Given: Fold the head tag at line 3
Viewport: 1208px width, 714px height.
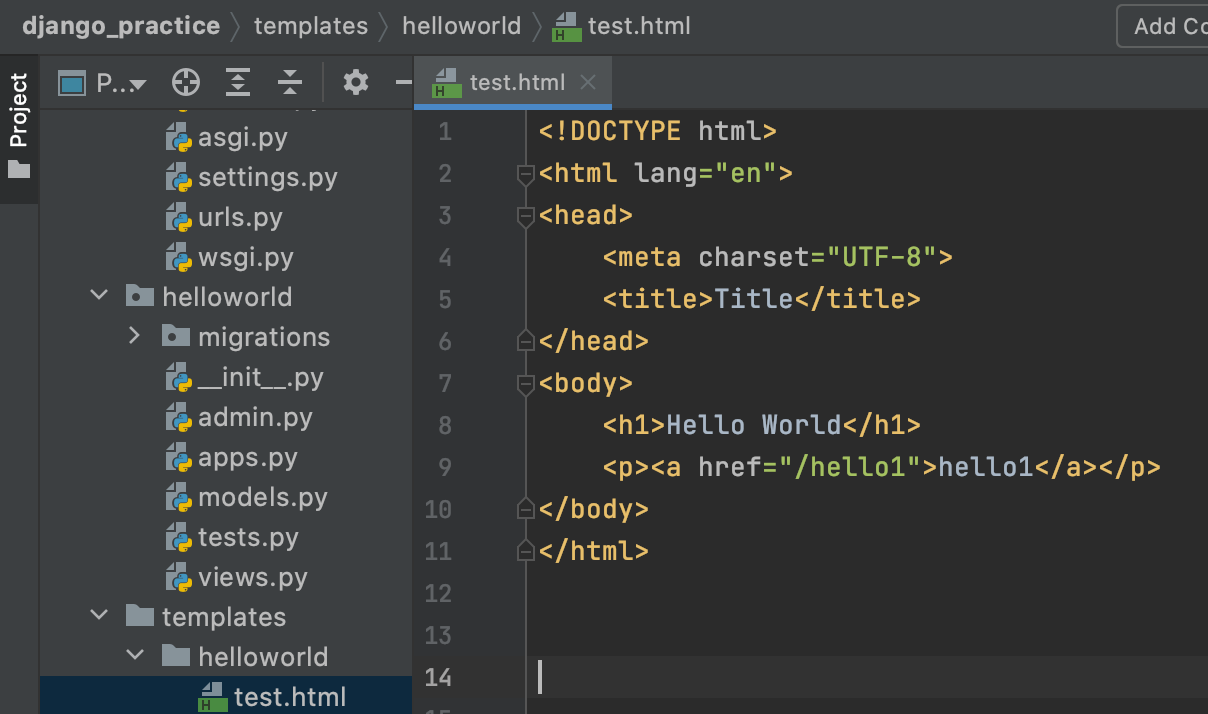Looking at the screenshot, I should pos(525,217).
